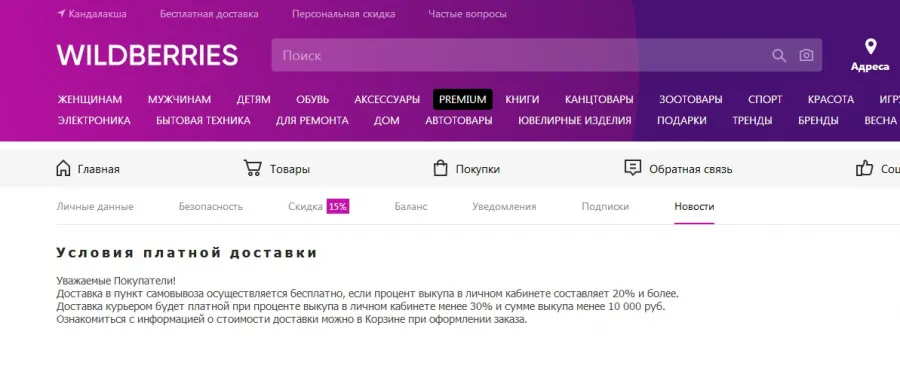Open the КАНЦТОВАРЫ category

tap(599, 99)
